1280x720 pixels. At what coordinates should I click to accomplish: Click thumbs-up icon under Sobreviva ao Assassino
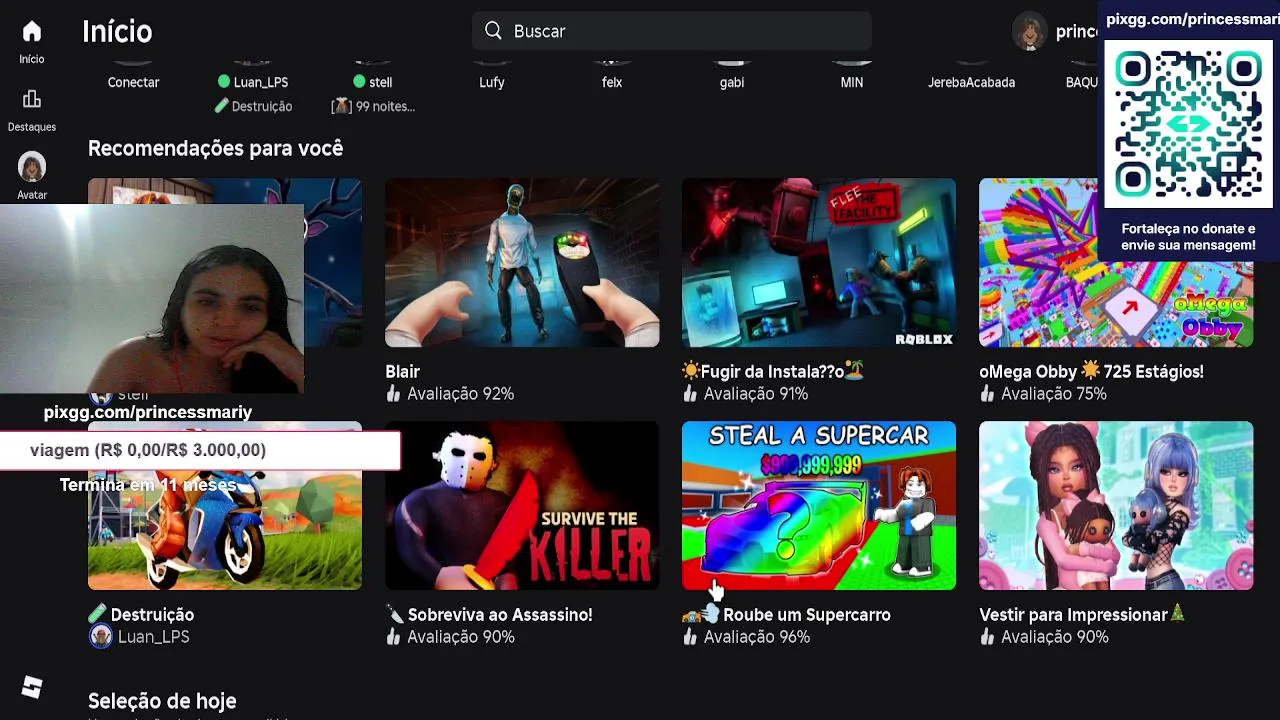(393, 637)
